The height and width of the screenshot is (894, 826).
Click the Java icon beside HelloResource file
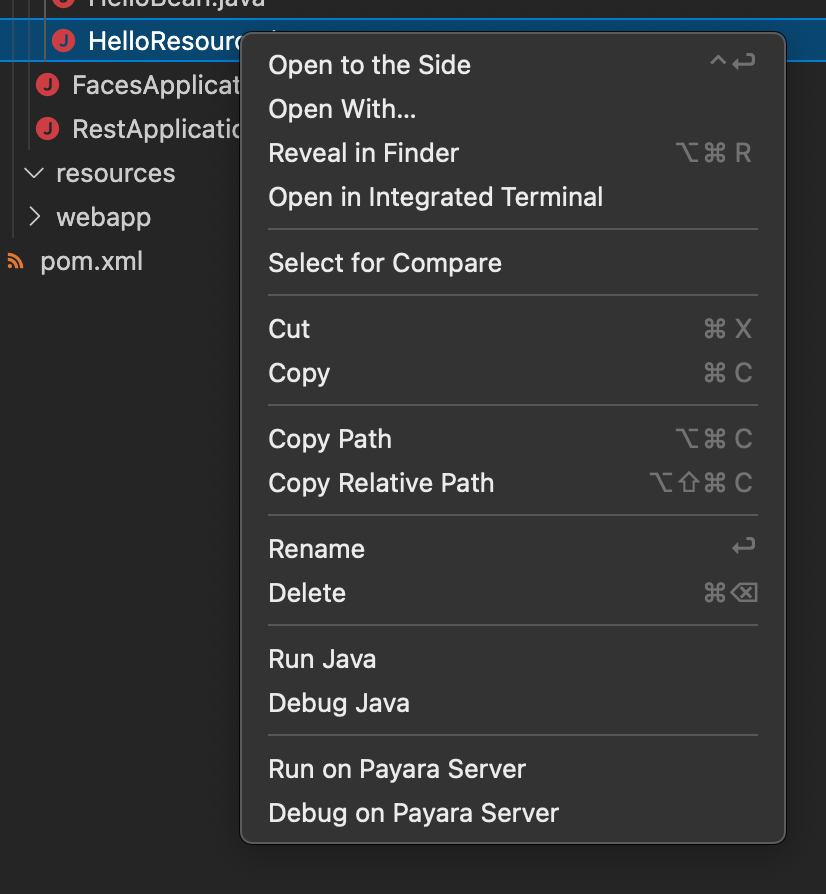coord(63,41)
